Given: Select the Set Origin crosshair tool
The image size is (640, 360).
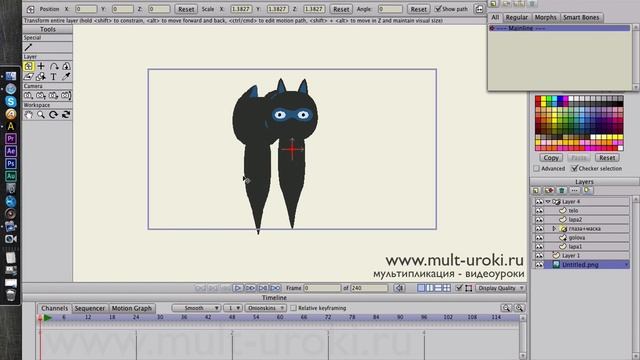Looking at the screenshot, I should point(41,66).
